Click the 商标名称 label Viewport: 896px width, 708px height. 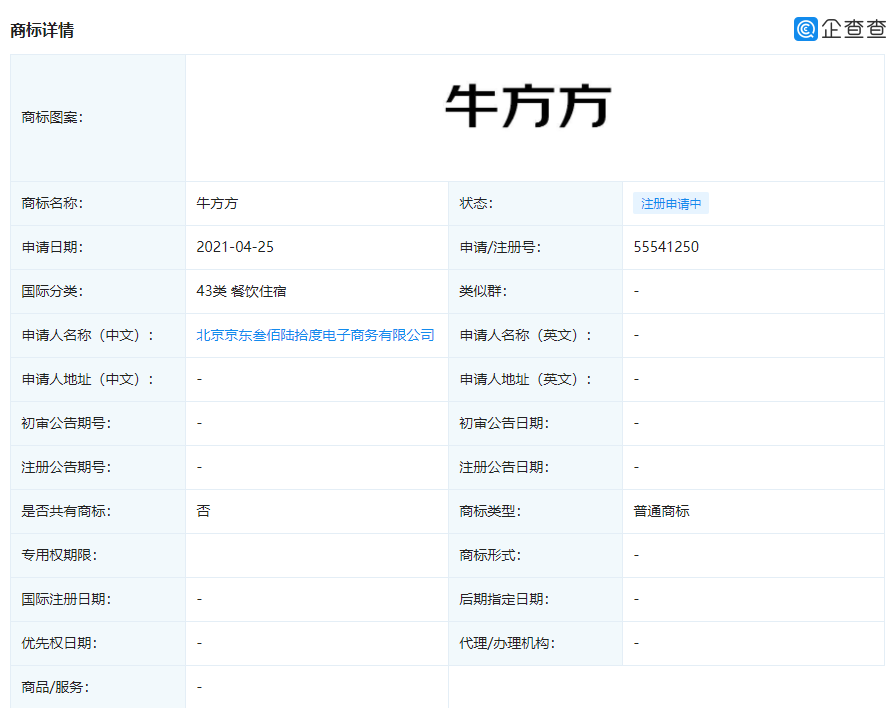tap(52, 203)
